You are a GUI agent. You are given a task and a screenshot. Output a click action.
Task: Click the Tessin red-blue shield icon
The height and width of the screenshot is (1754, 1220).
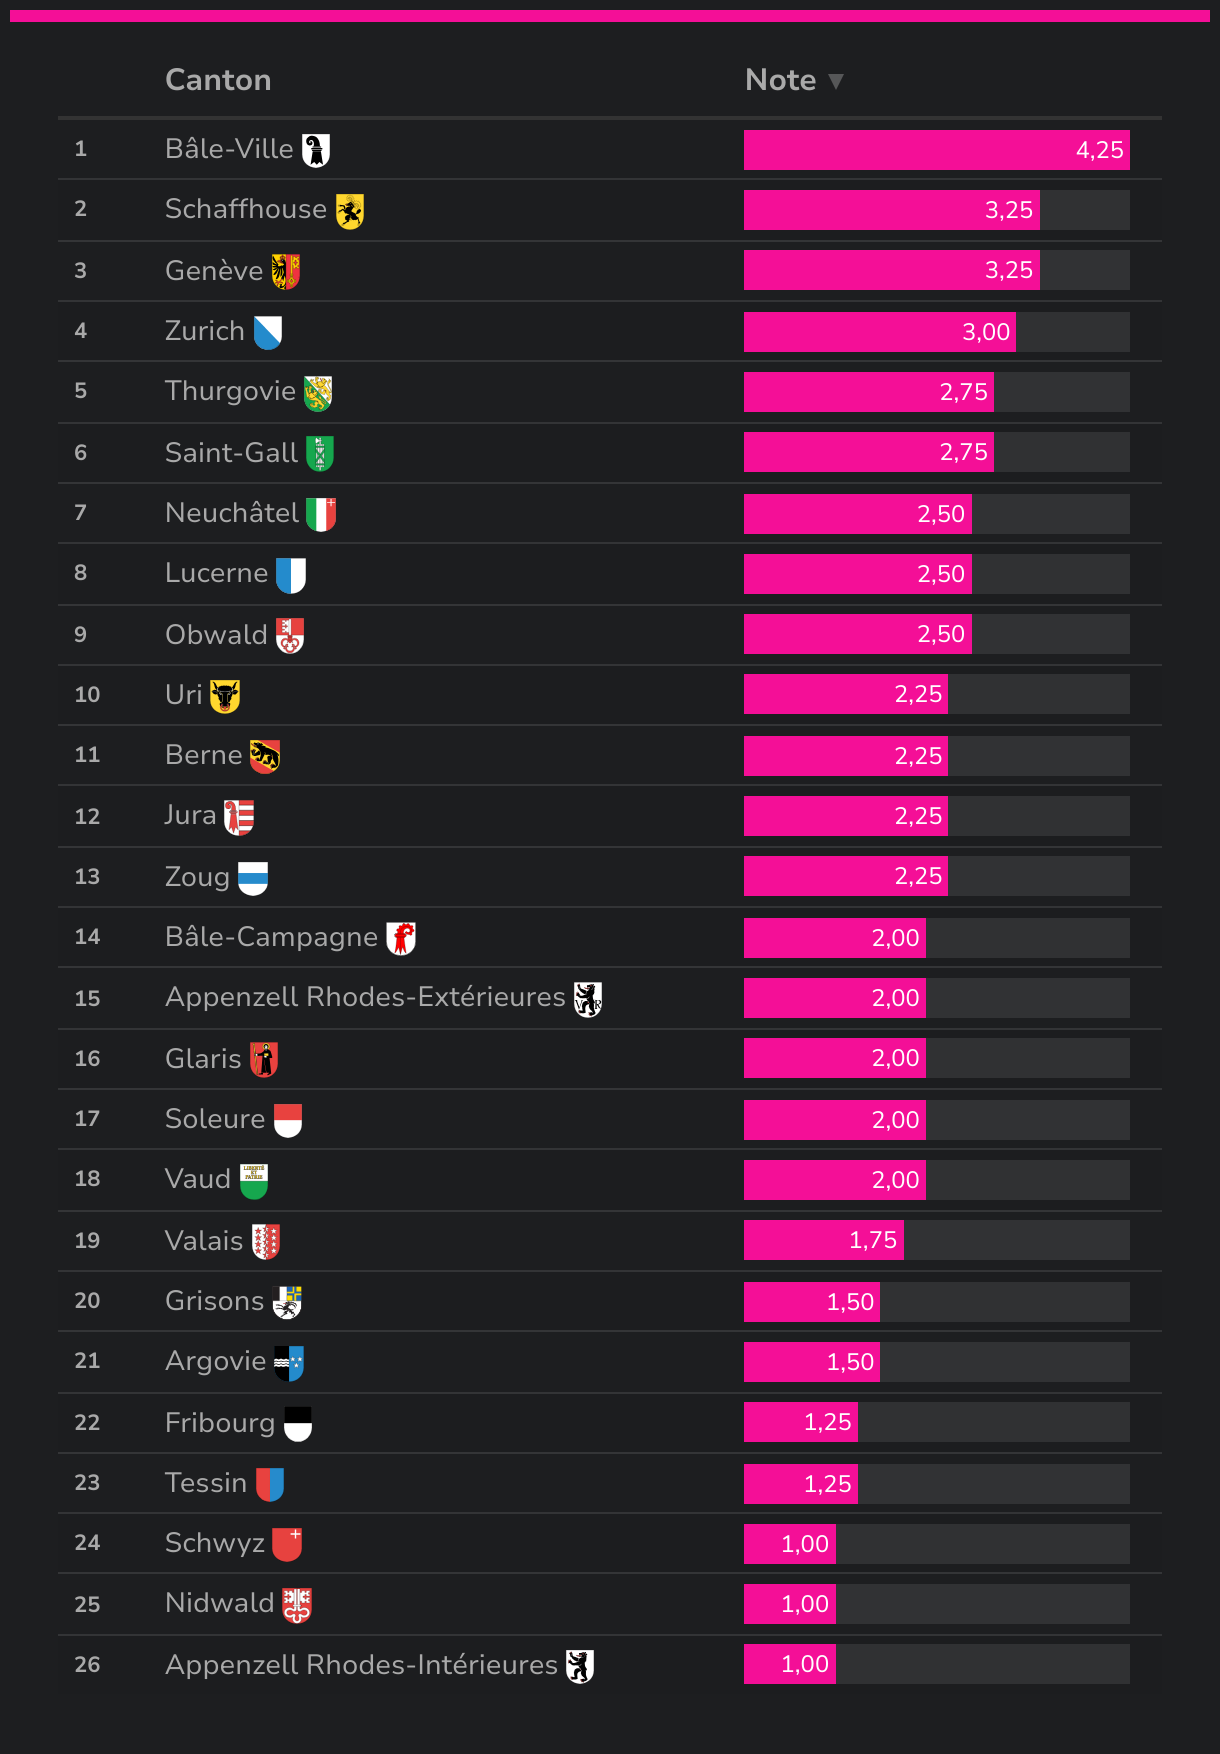point(270,1484)
